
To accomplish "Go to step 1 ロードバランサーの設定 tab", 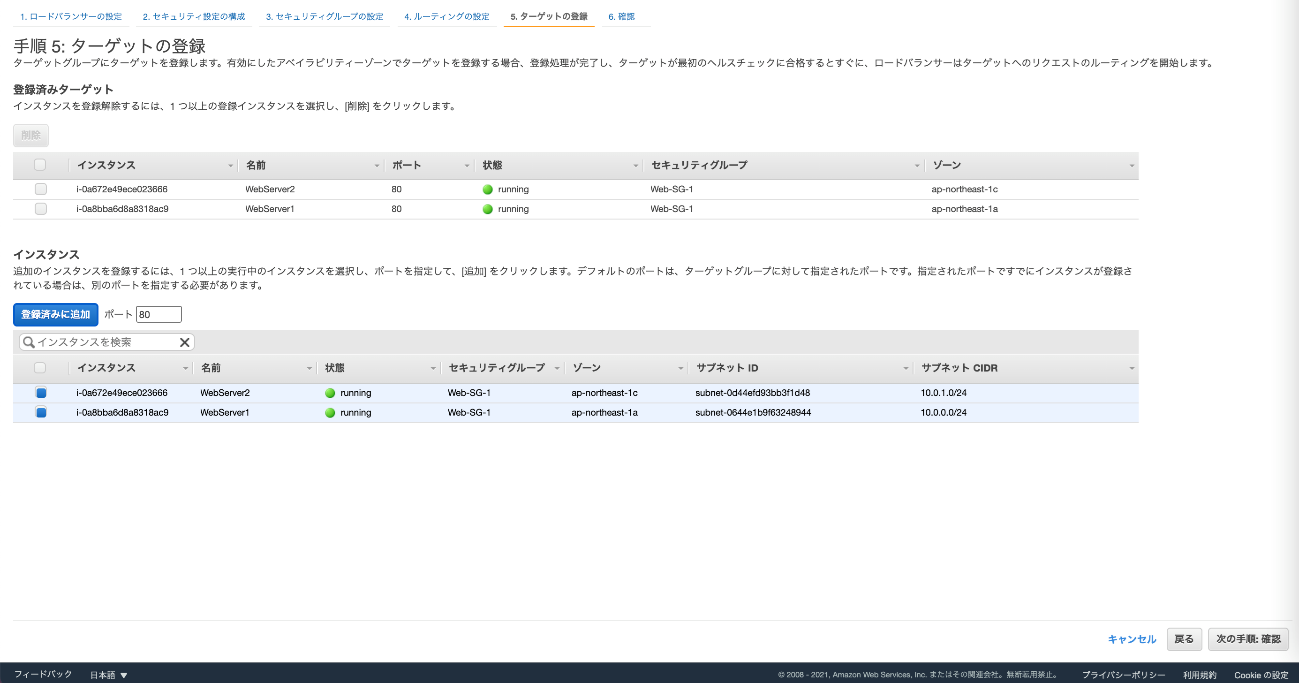I will tap(71, 17).
